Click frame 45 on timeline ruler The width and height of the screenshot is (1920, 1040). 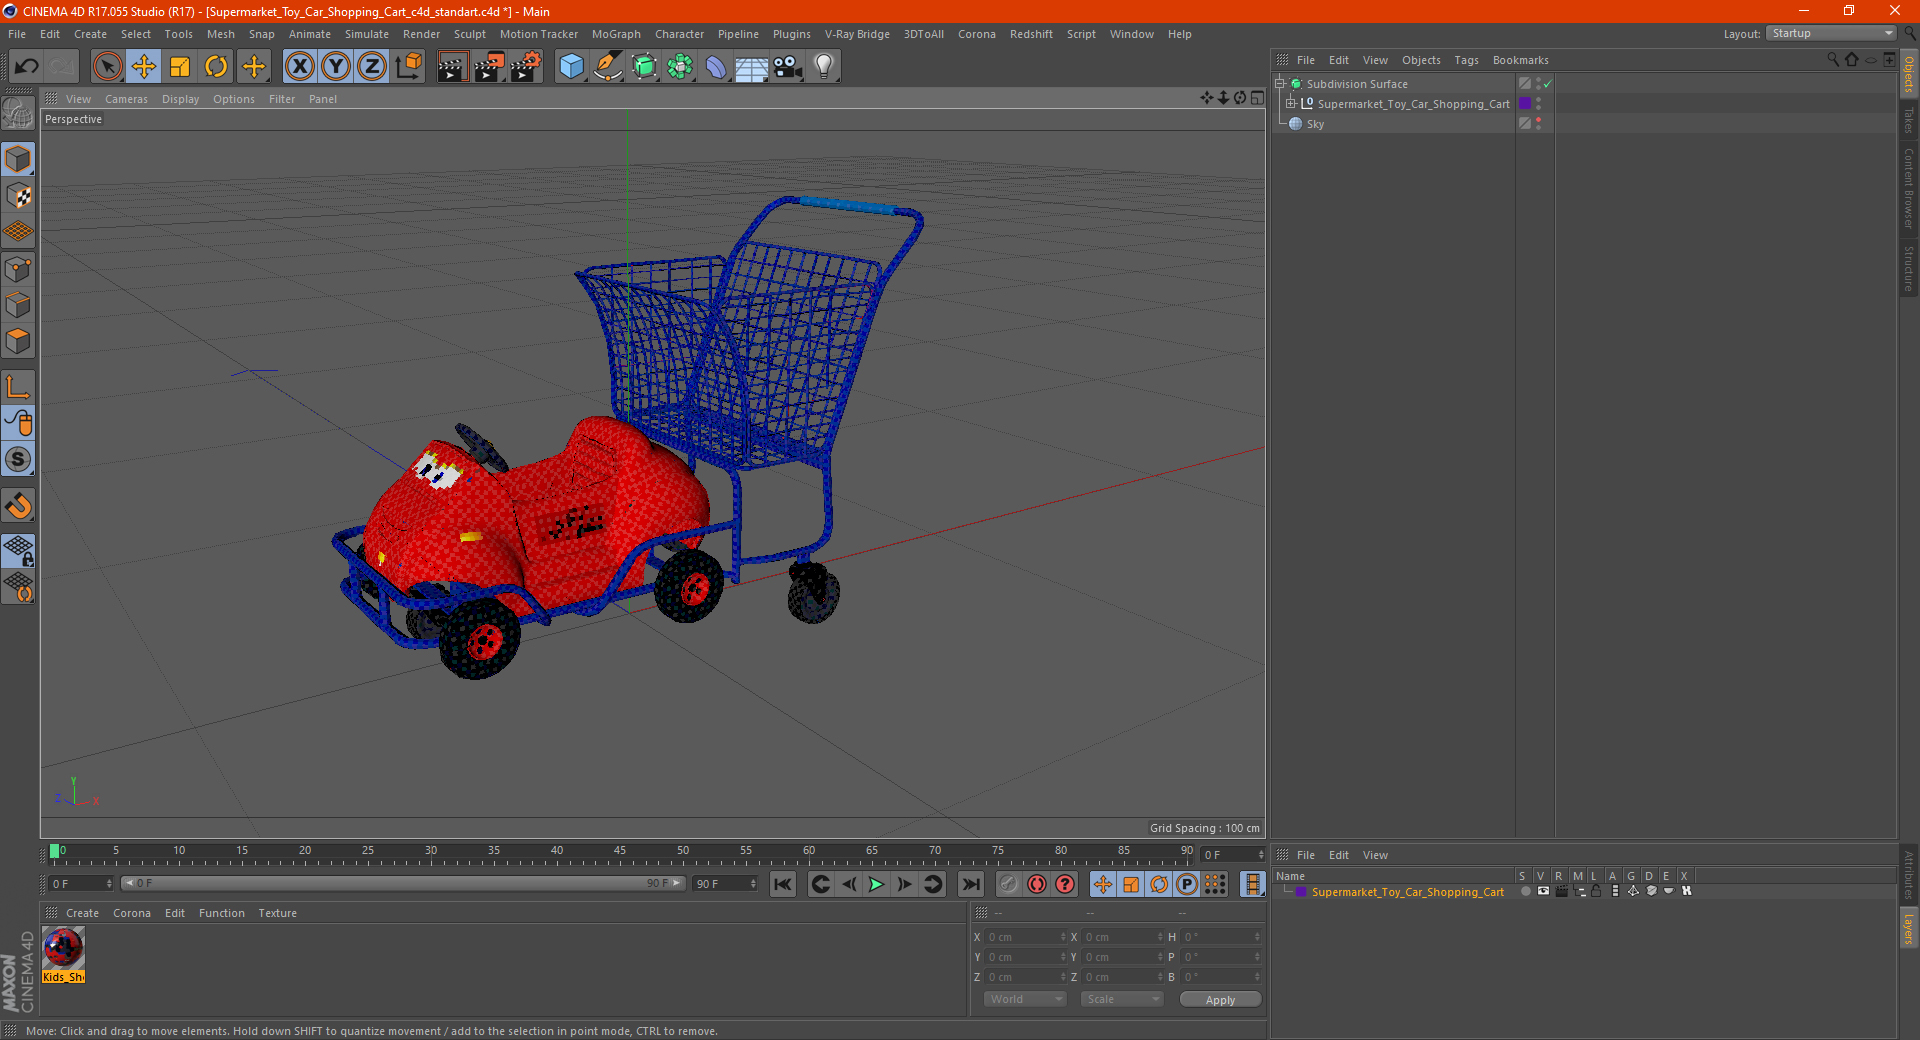(x=620, y=853)
